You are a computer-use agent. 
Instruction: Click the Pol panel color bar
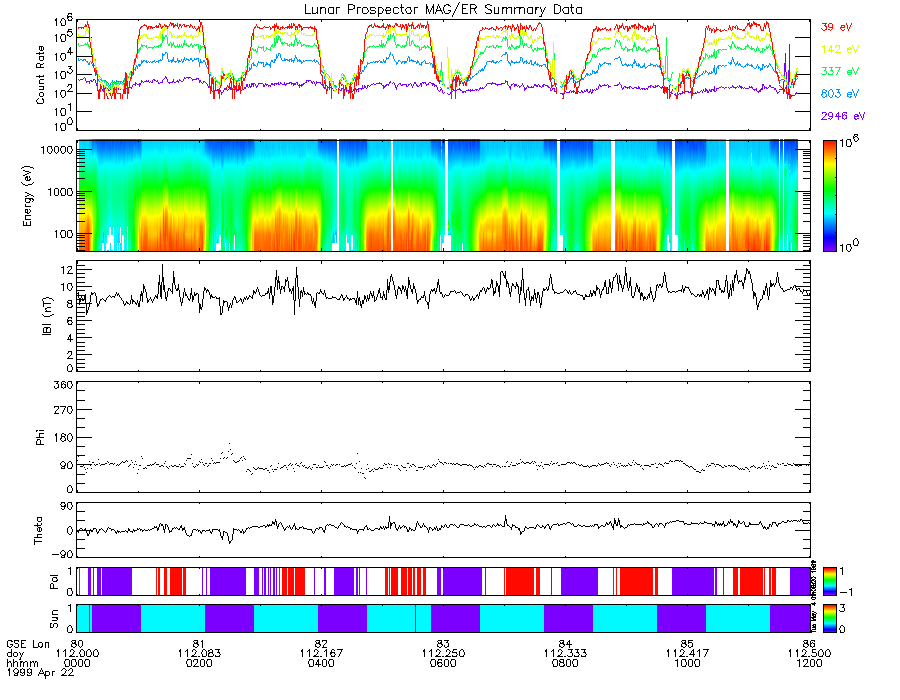point(829,582)
